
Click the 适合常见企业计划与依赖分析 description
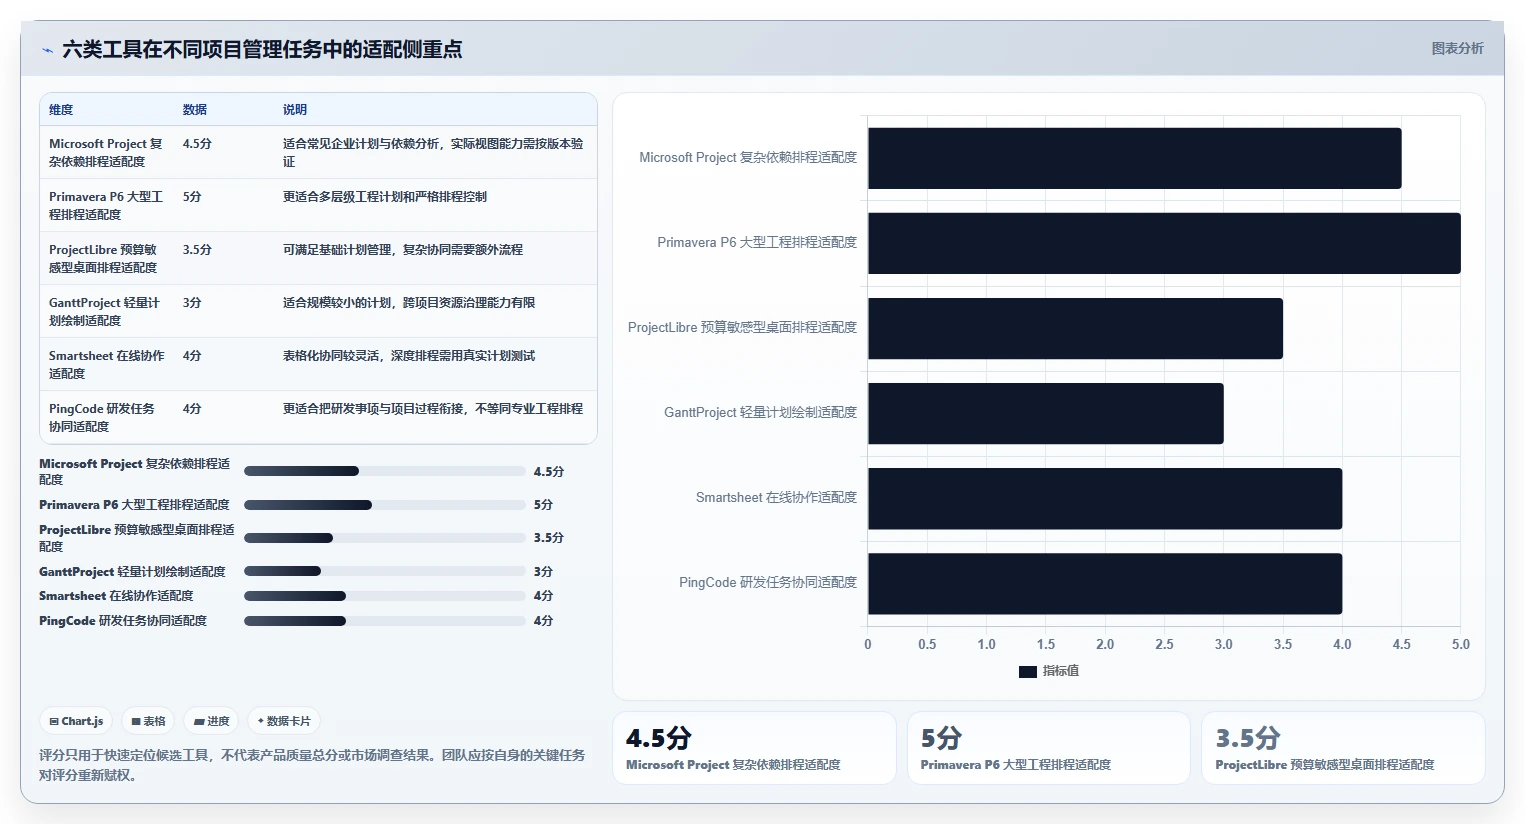[433, 153]
